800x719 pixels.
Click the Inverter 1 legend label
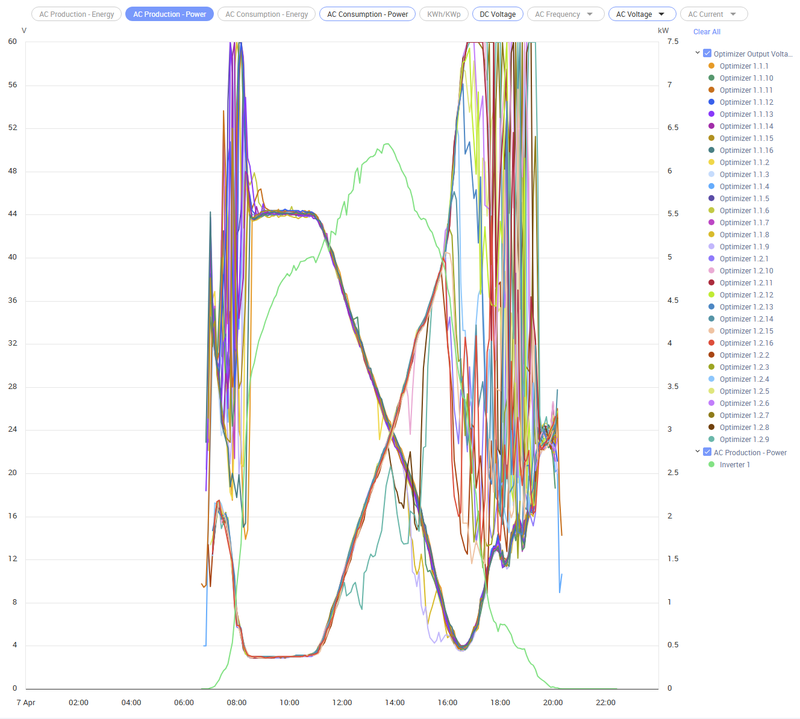click(735, 464)
